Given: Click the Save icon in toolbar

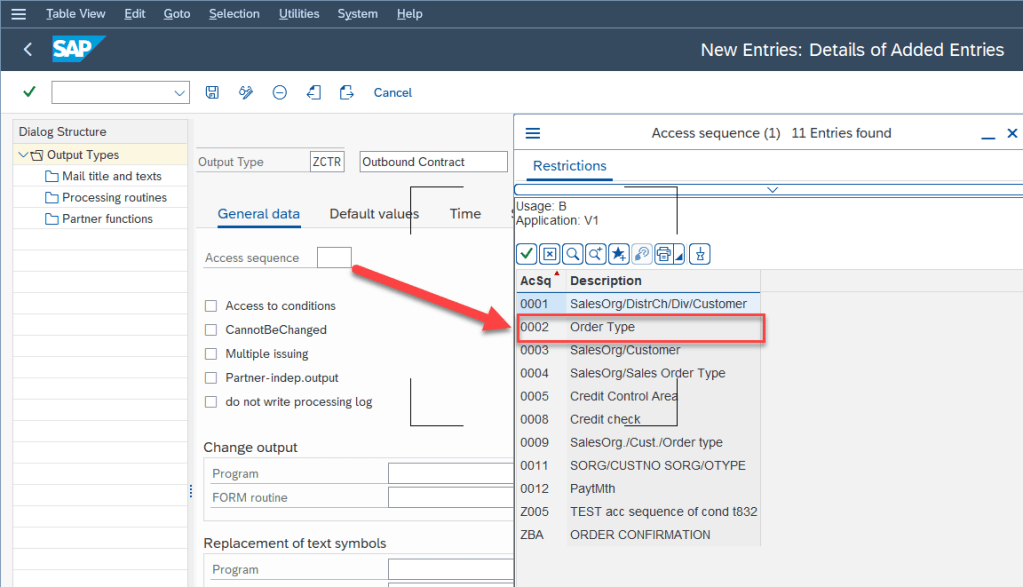Looking at the screenshot, I should coord(212,92).
